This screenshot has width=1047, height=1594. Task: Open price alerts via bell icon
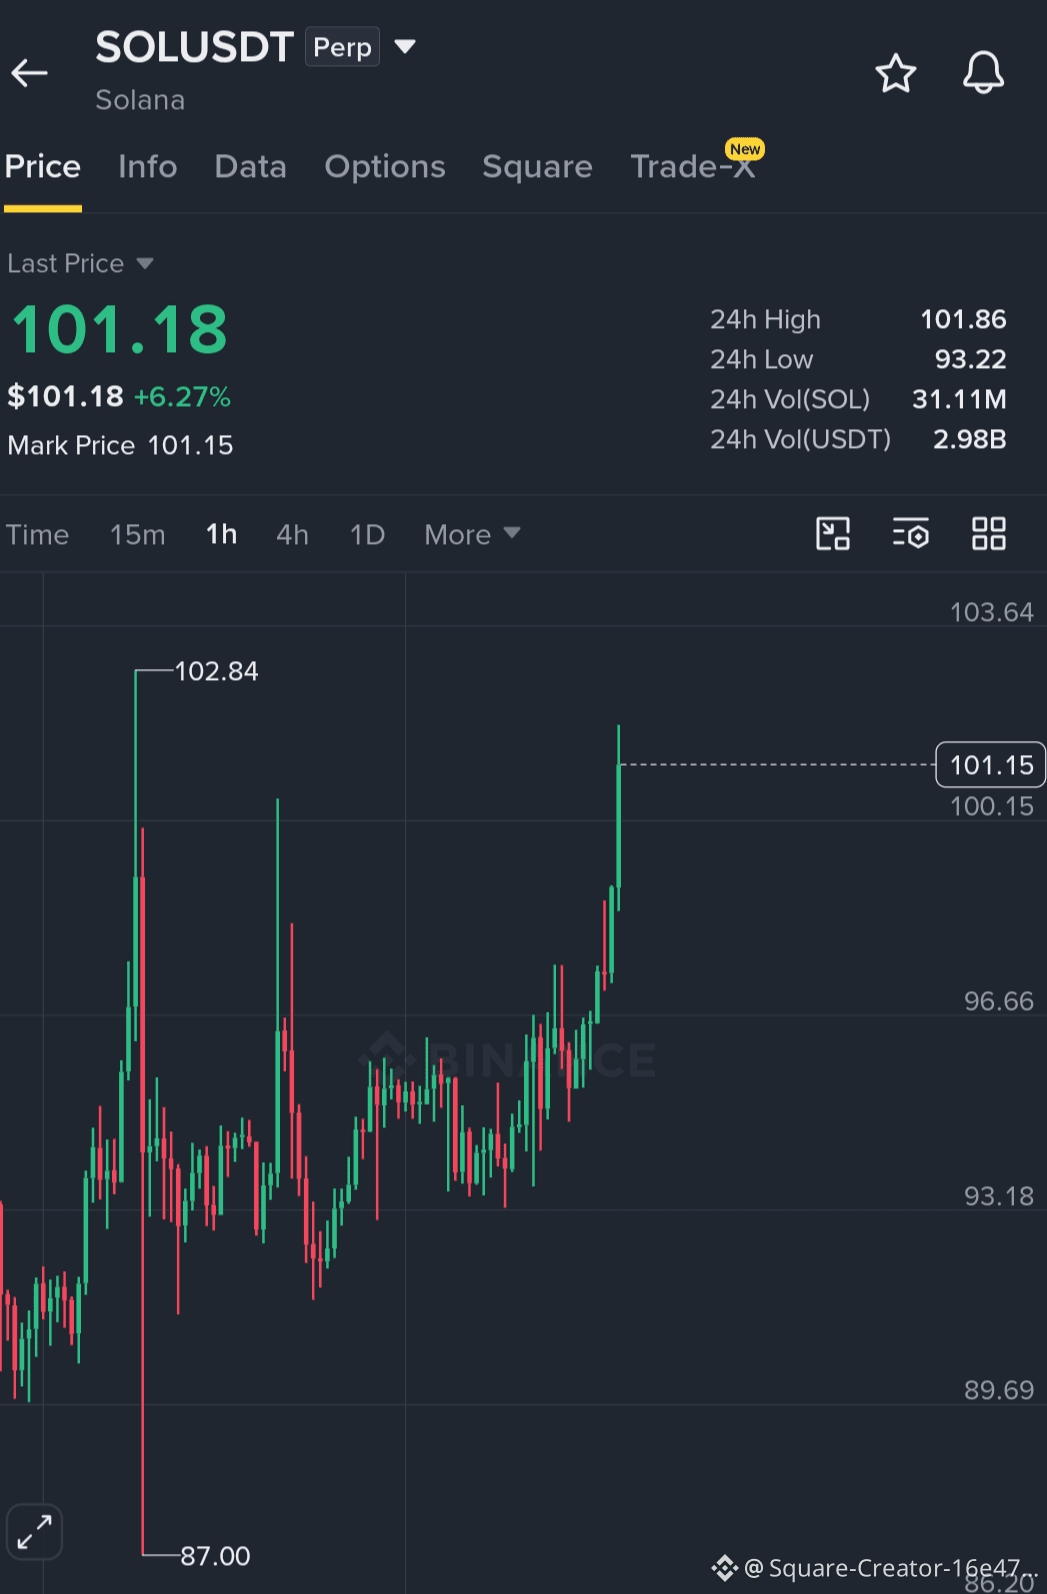click(983, 72)
